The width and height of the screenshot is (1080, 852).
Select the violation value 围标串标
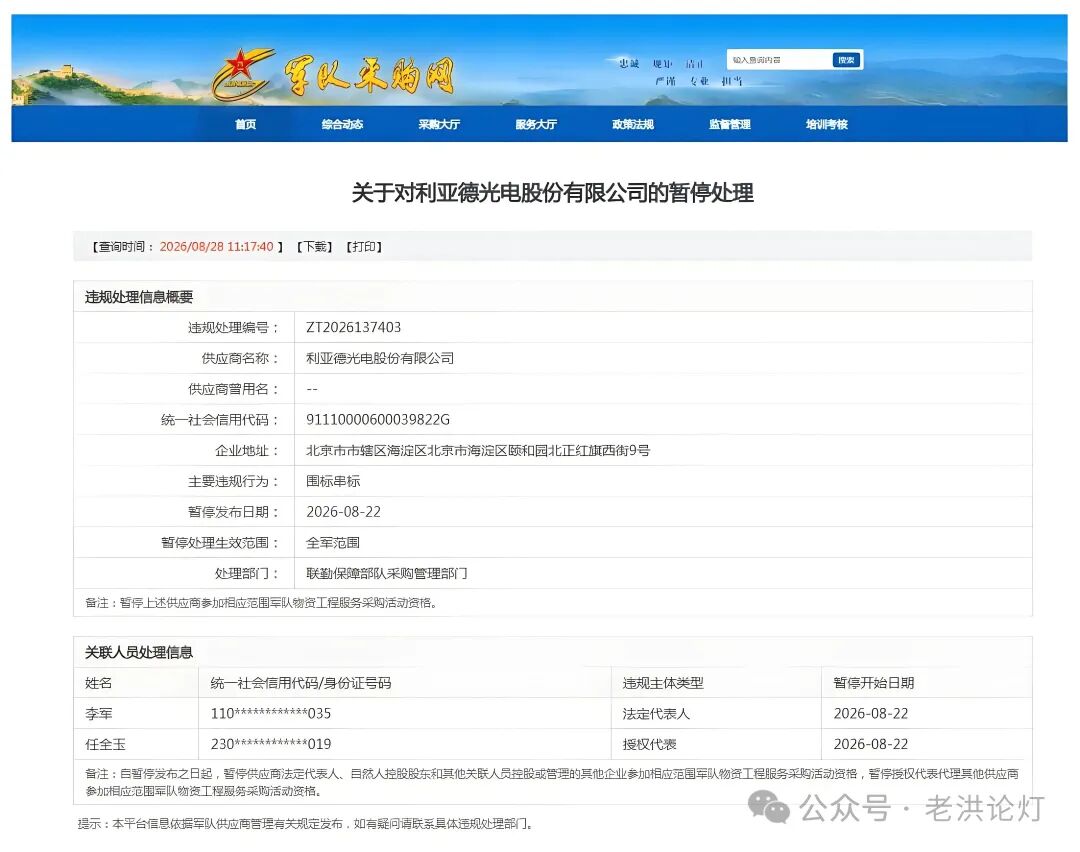333,481
